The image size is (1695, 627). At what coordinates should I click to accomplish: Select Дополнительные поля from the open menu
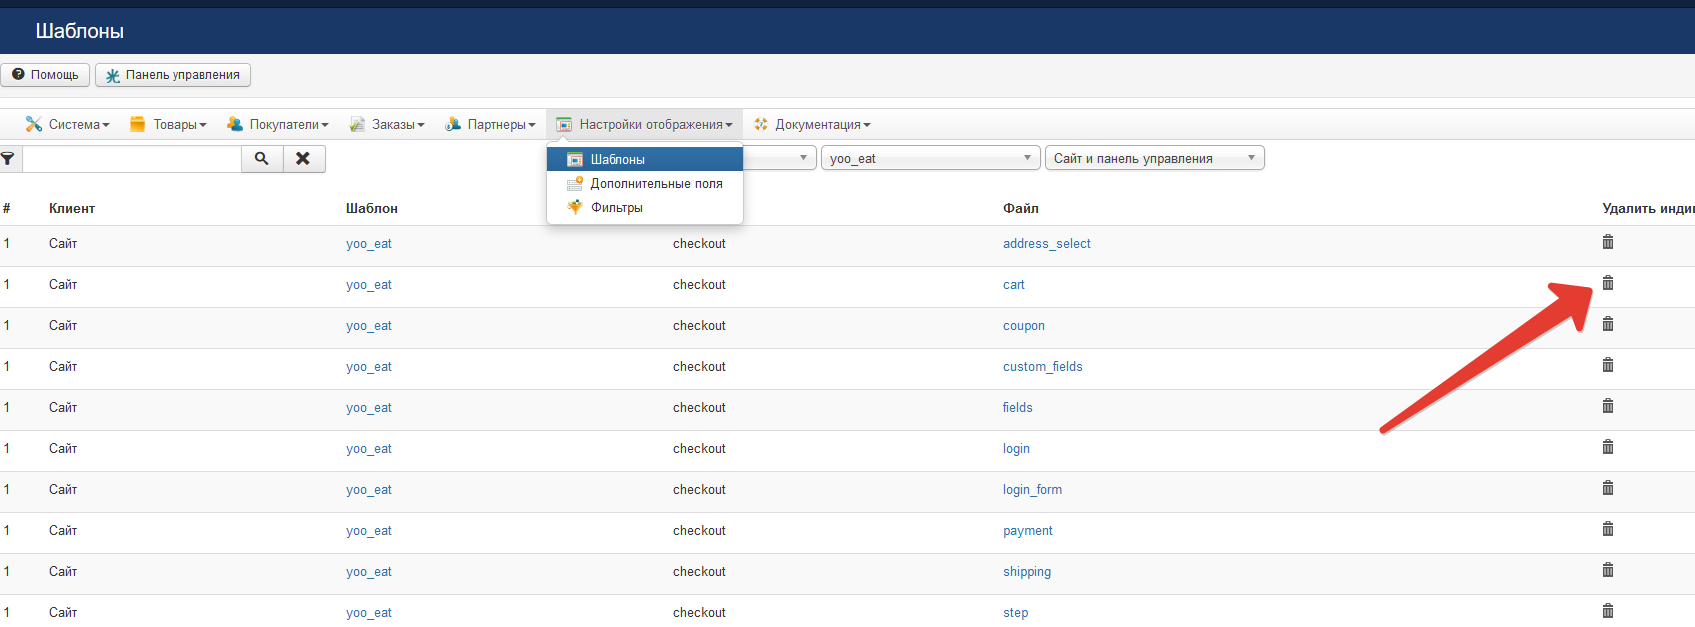(x=656, y=184)
